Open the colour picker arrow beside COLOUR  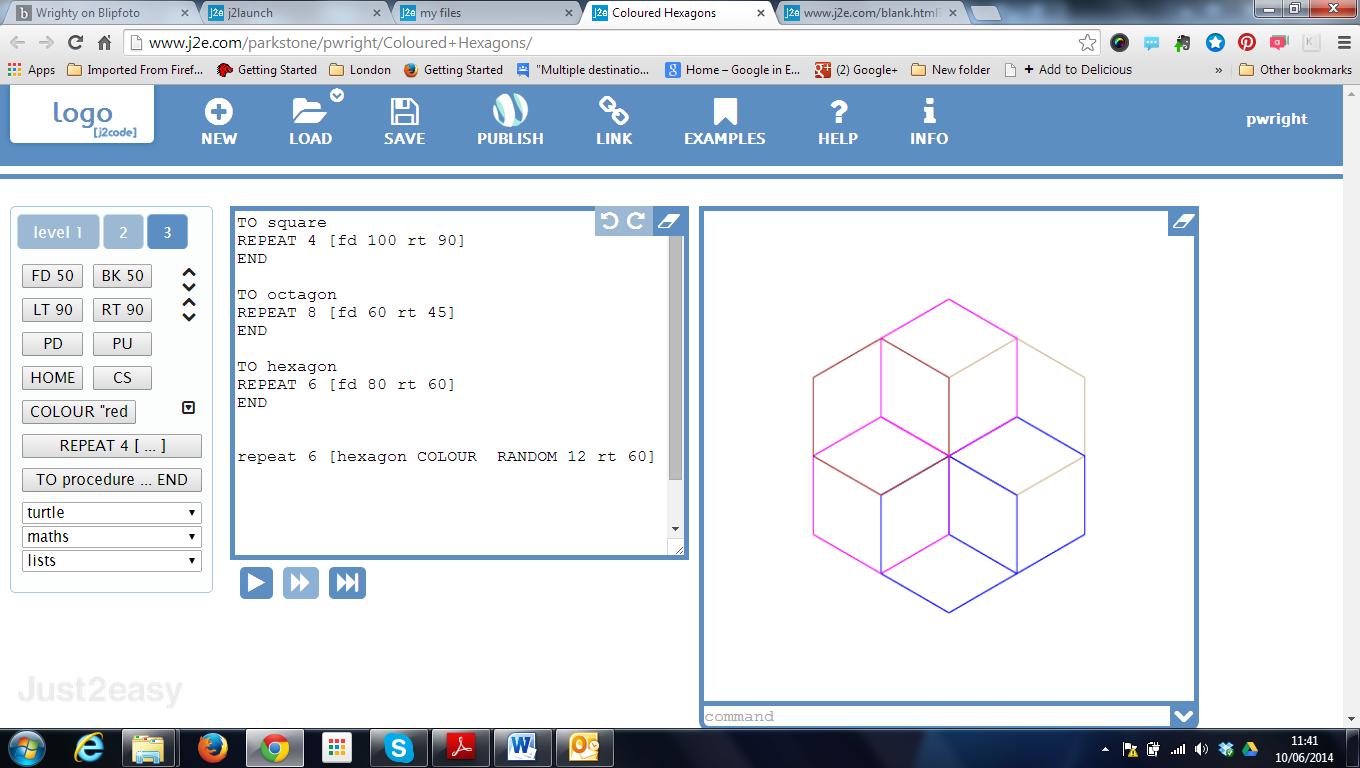click(188, 408)
